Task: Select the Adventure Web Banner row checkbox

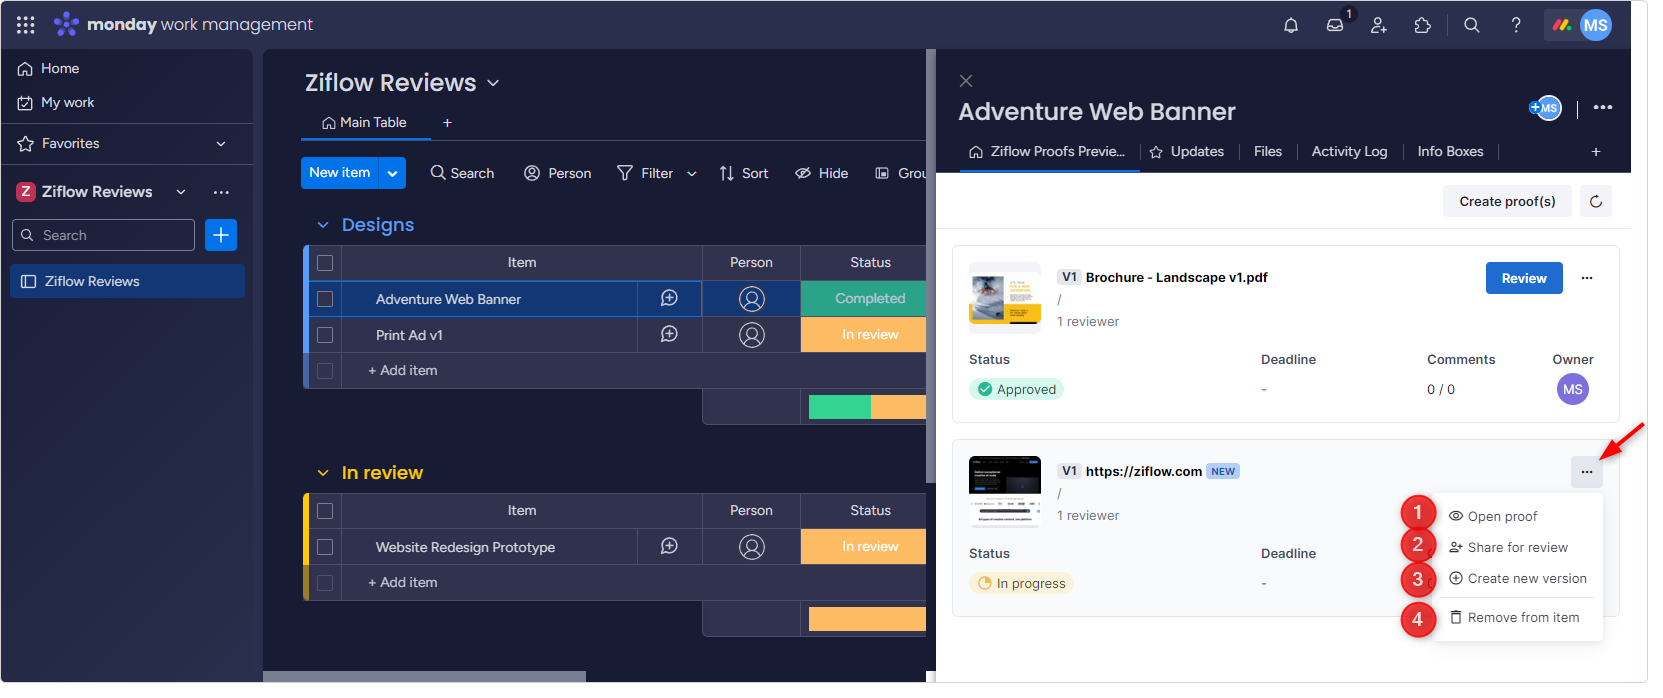Action: pyautogui.click(x=325, y=299)
